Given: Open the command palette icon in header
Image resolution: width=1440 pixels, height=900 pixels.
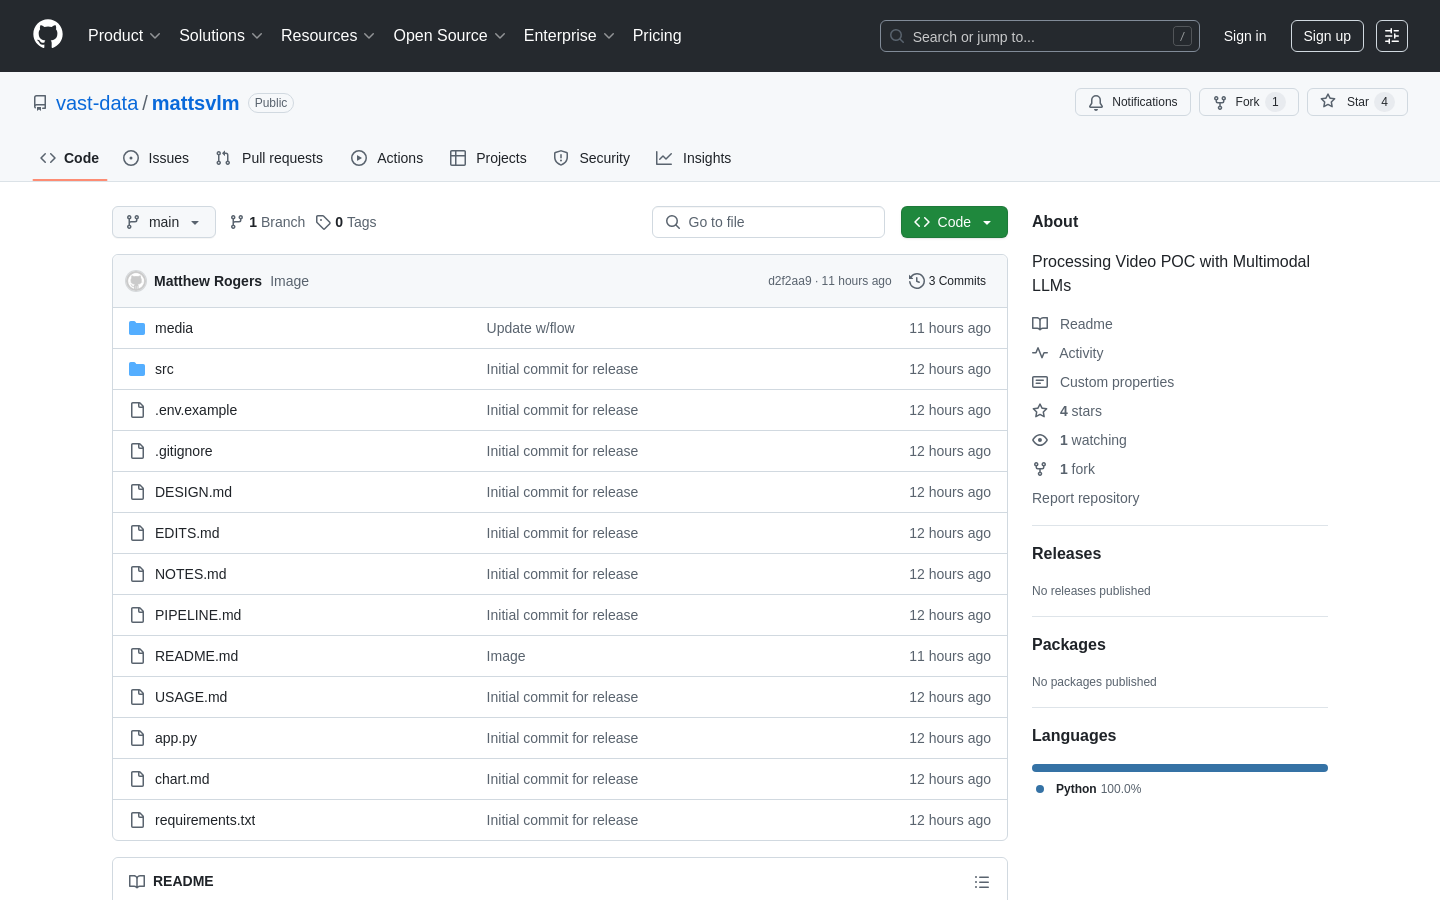Looking at the screenshot, I should coord(1392,36).
